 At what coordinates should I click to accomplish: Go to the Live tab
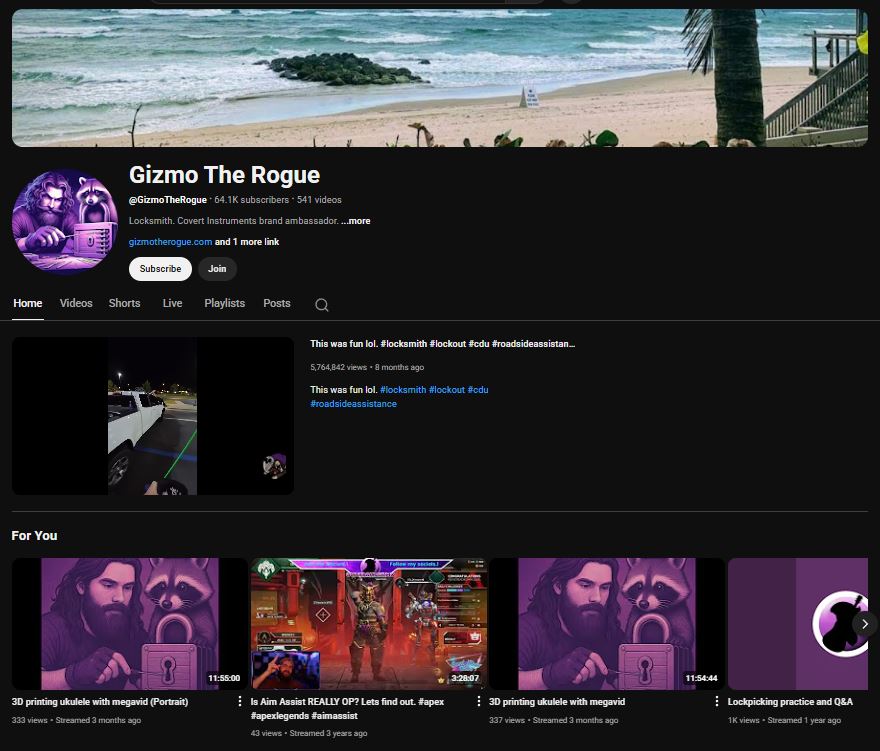pos(172,303)
